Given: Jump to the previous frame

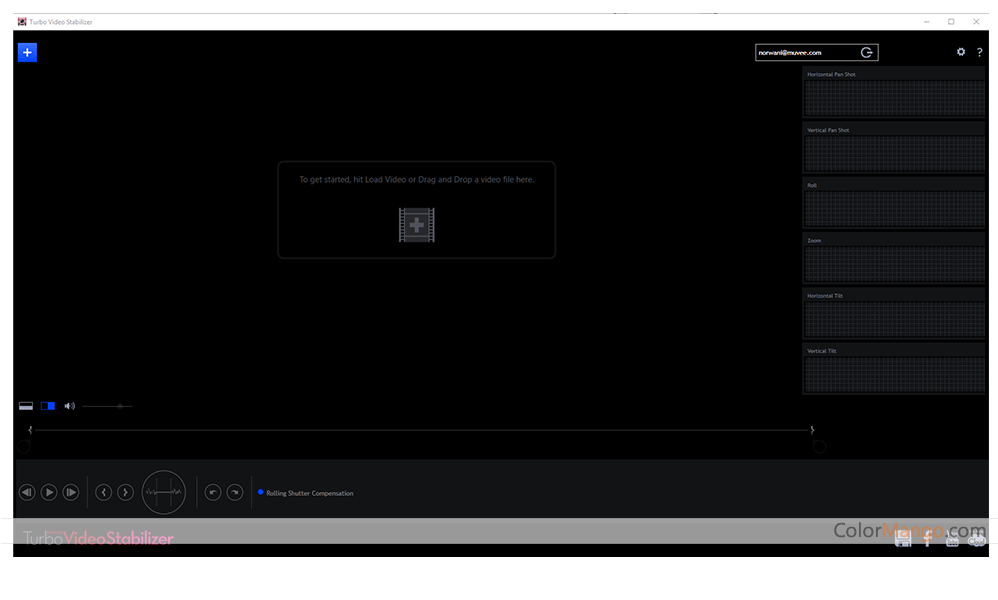Looking at the screenshot, I should tap(103, 492).
